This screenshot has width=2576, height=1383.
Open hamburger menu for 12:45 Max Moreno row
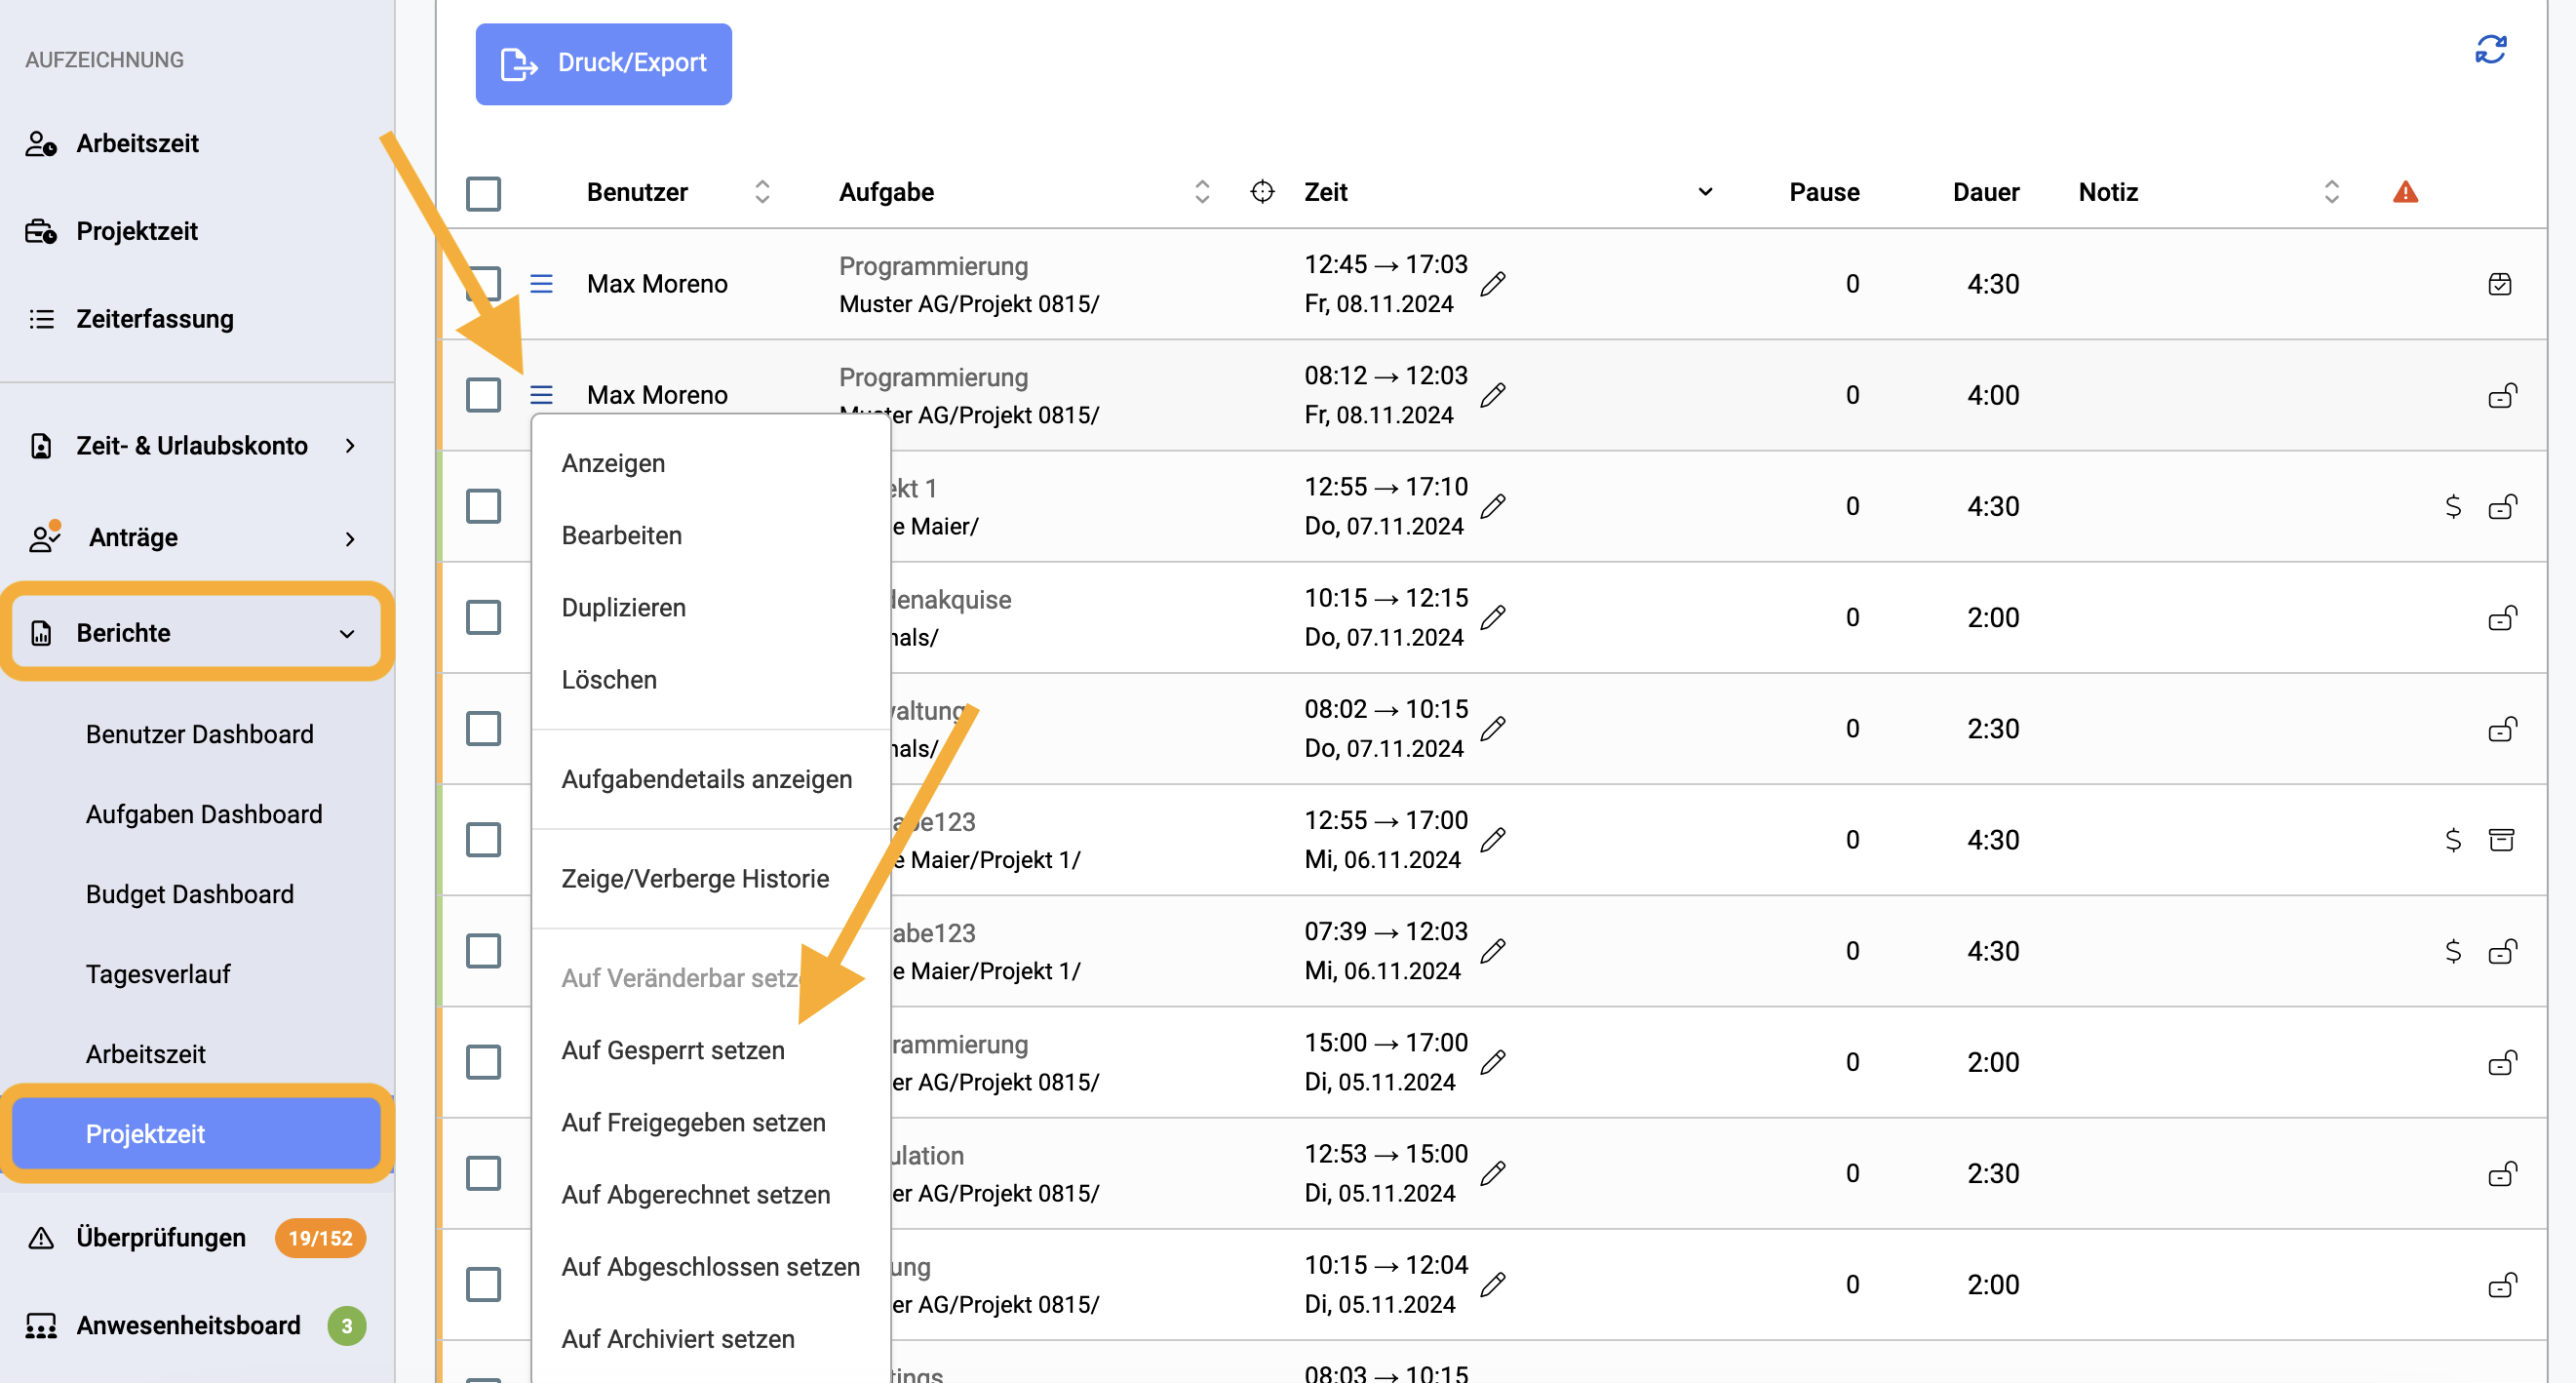[541, 284]
